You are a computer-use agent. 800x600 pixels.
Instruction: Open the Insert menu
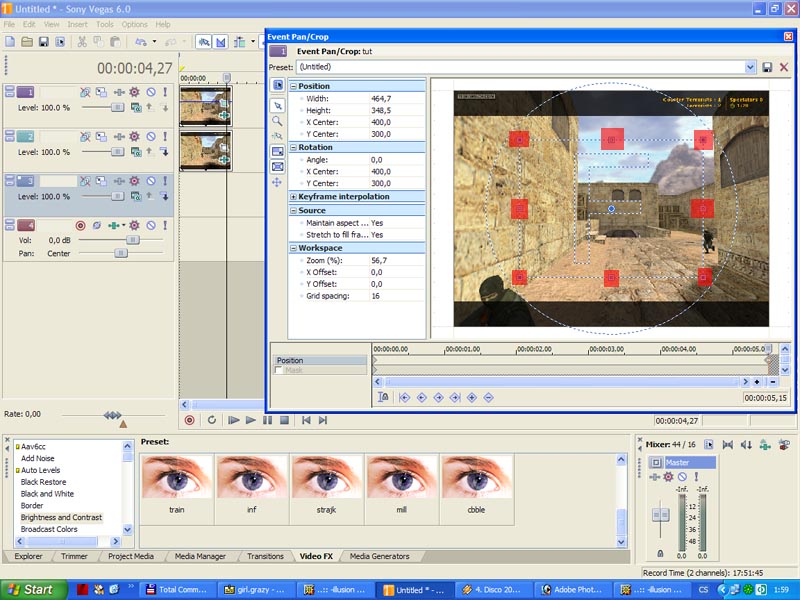click(x=77, y=24)
